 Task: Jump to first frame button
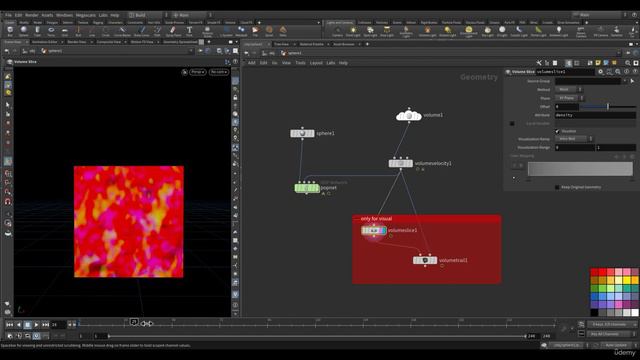coord(9,325)
